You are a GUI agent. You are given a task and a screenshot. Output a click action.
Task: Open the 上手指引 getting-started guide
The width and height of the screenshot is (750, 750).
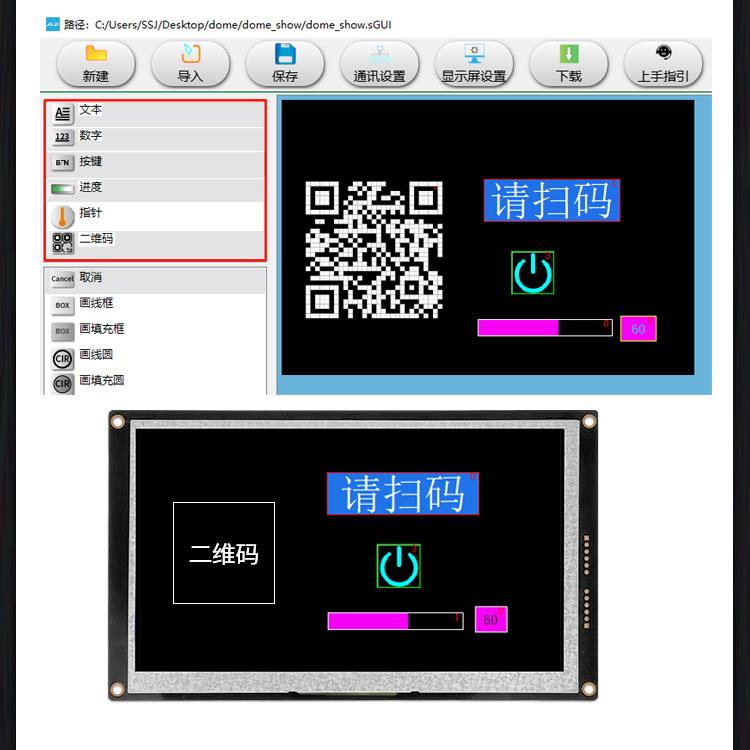click(663, 64)
